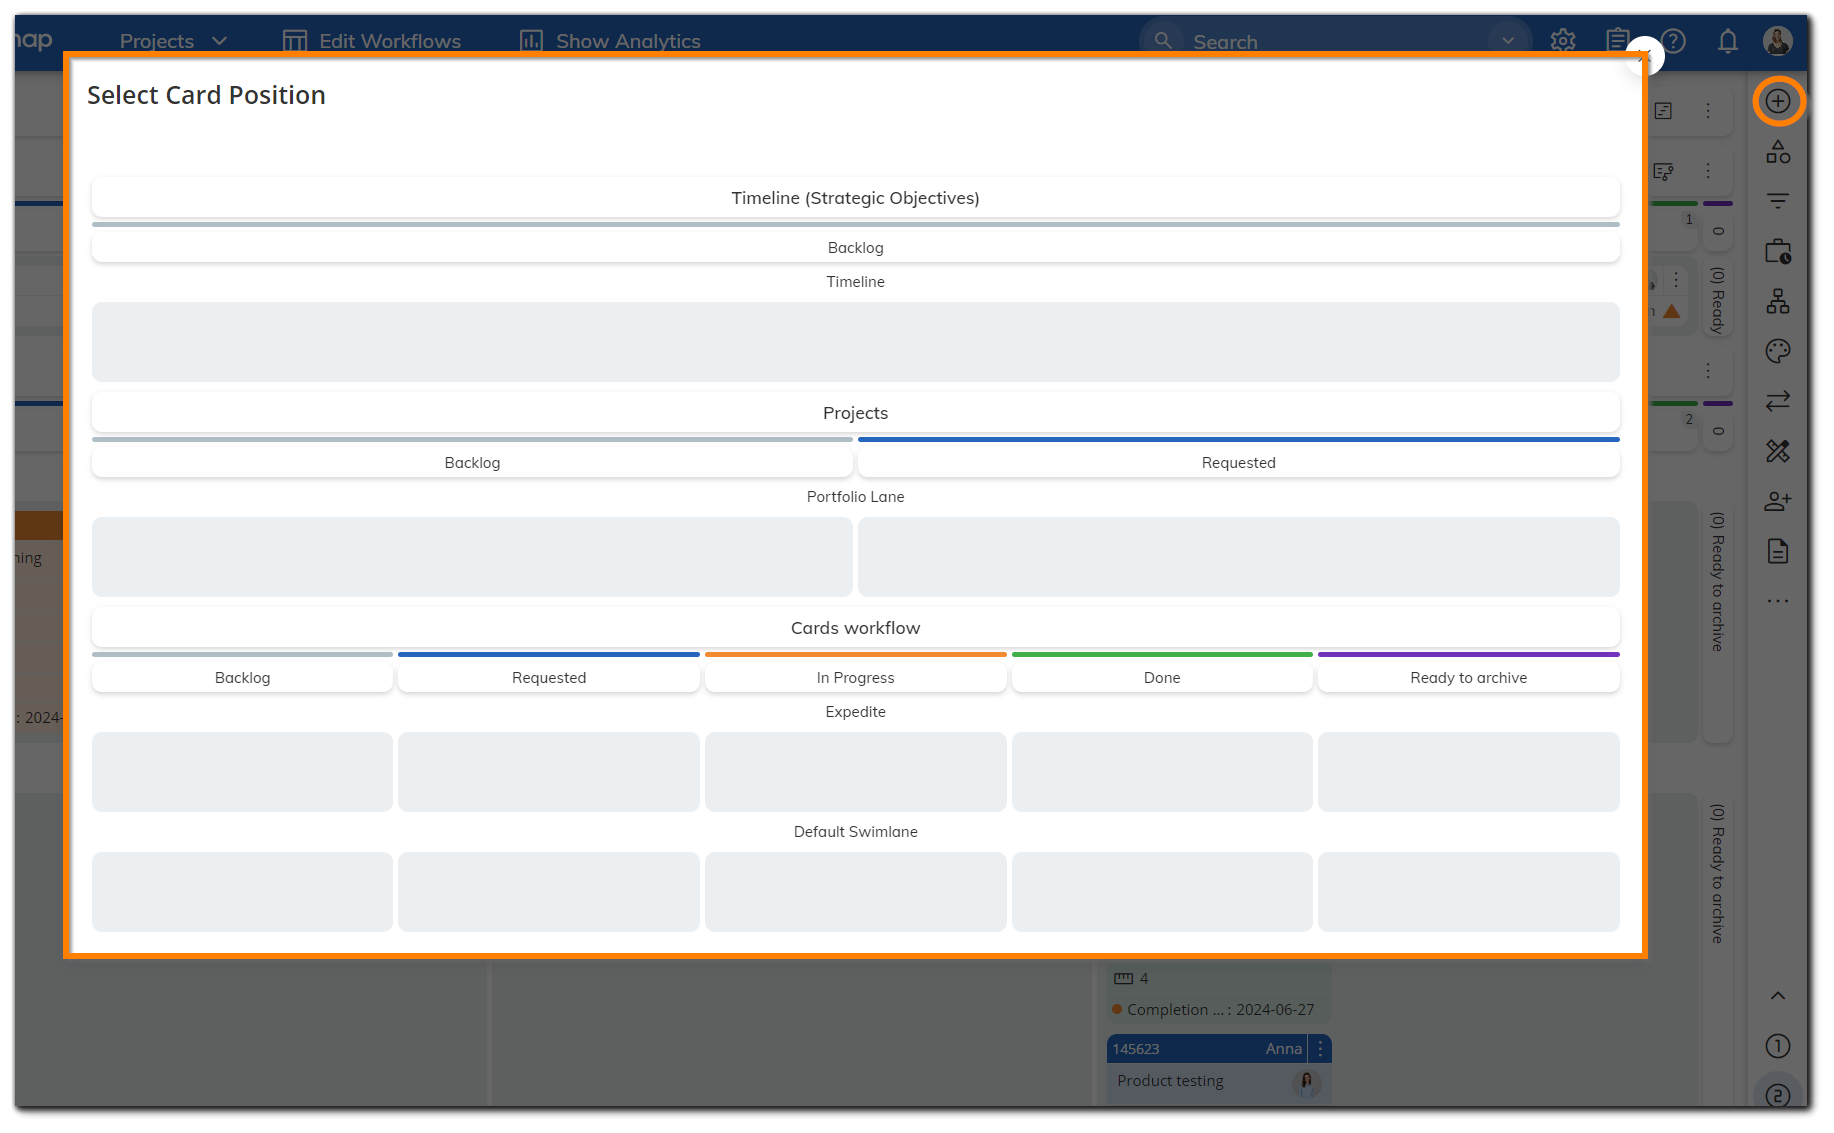This screenshot has width=1834, height=1133.
Task: Open the board color palette icon
Action: point(1778,351)
